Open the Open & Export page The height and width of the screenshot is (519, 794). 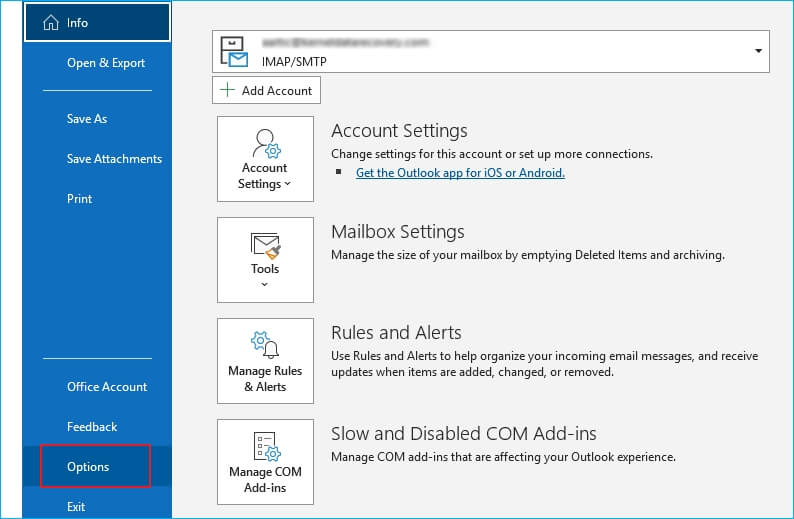tap(106, 63)
